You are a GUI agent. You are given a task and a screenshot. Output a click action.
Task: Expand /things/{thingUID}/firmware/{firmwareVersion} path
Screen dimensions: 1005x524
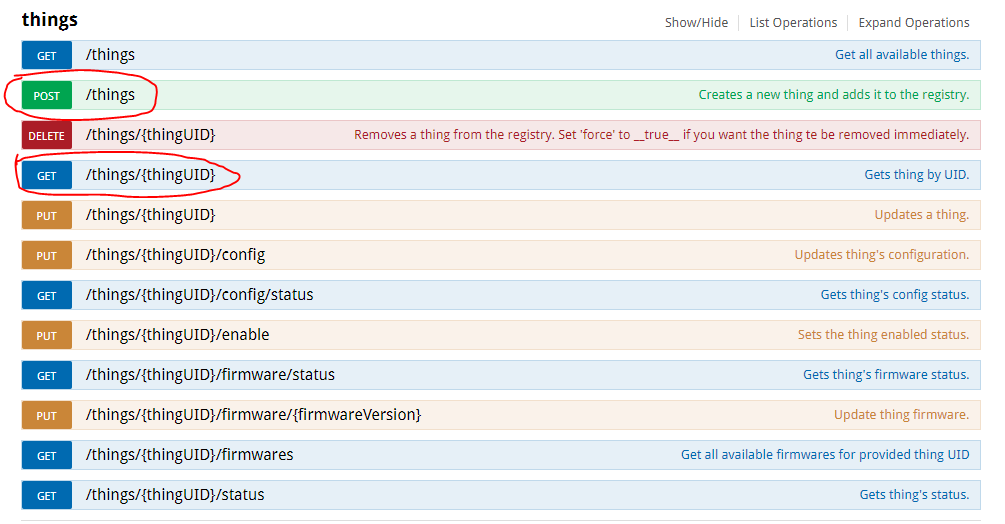(x=253, y=415)
